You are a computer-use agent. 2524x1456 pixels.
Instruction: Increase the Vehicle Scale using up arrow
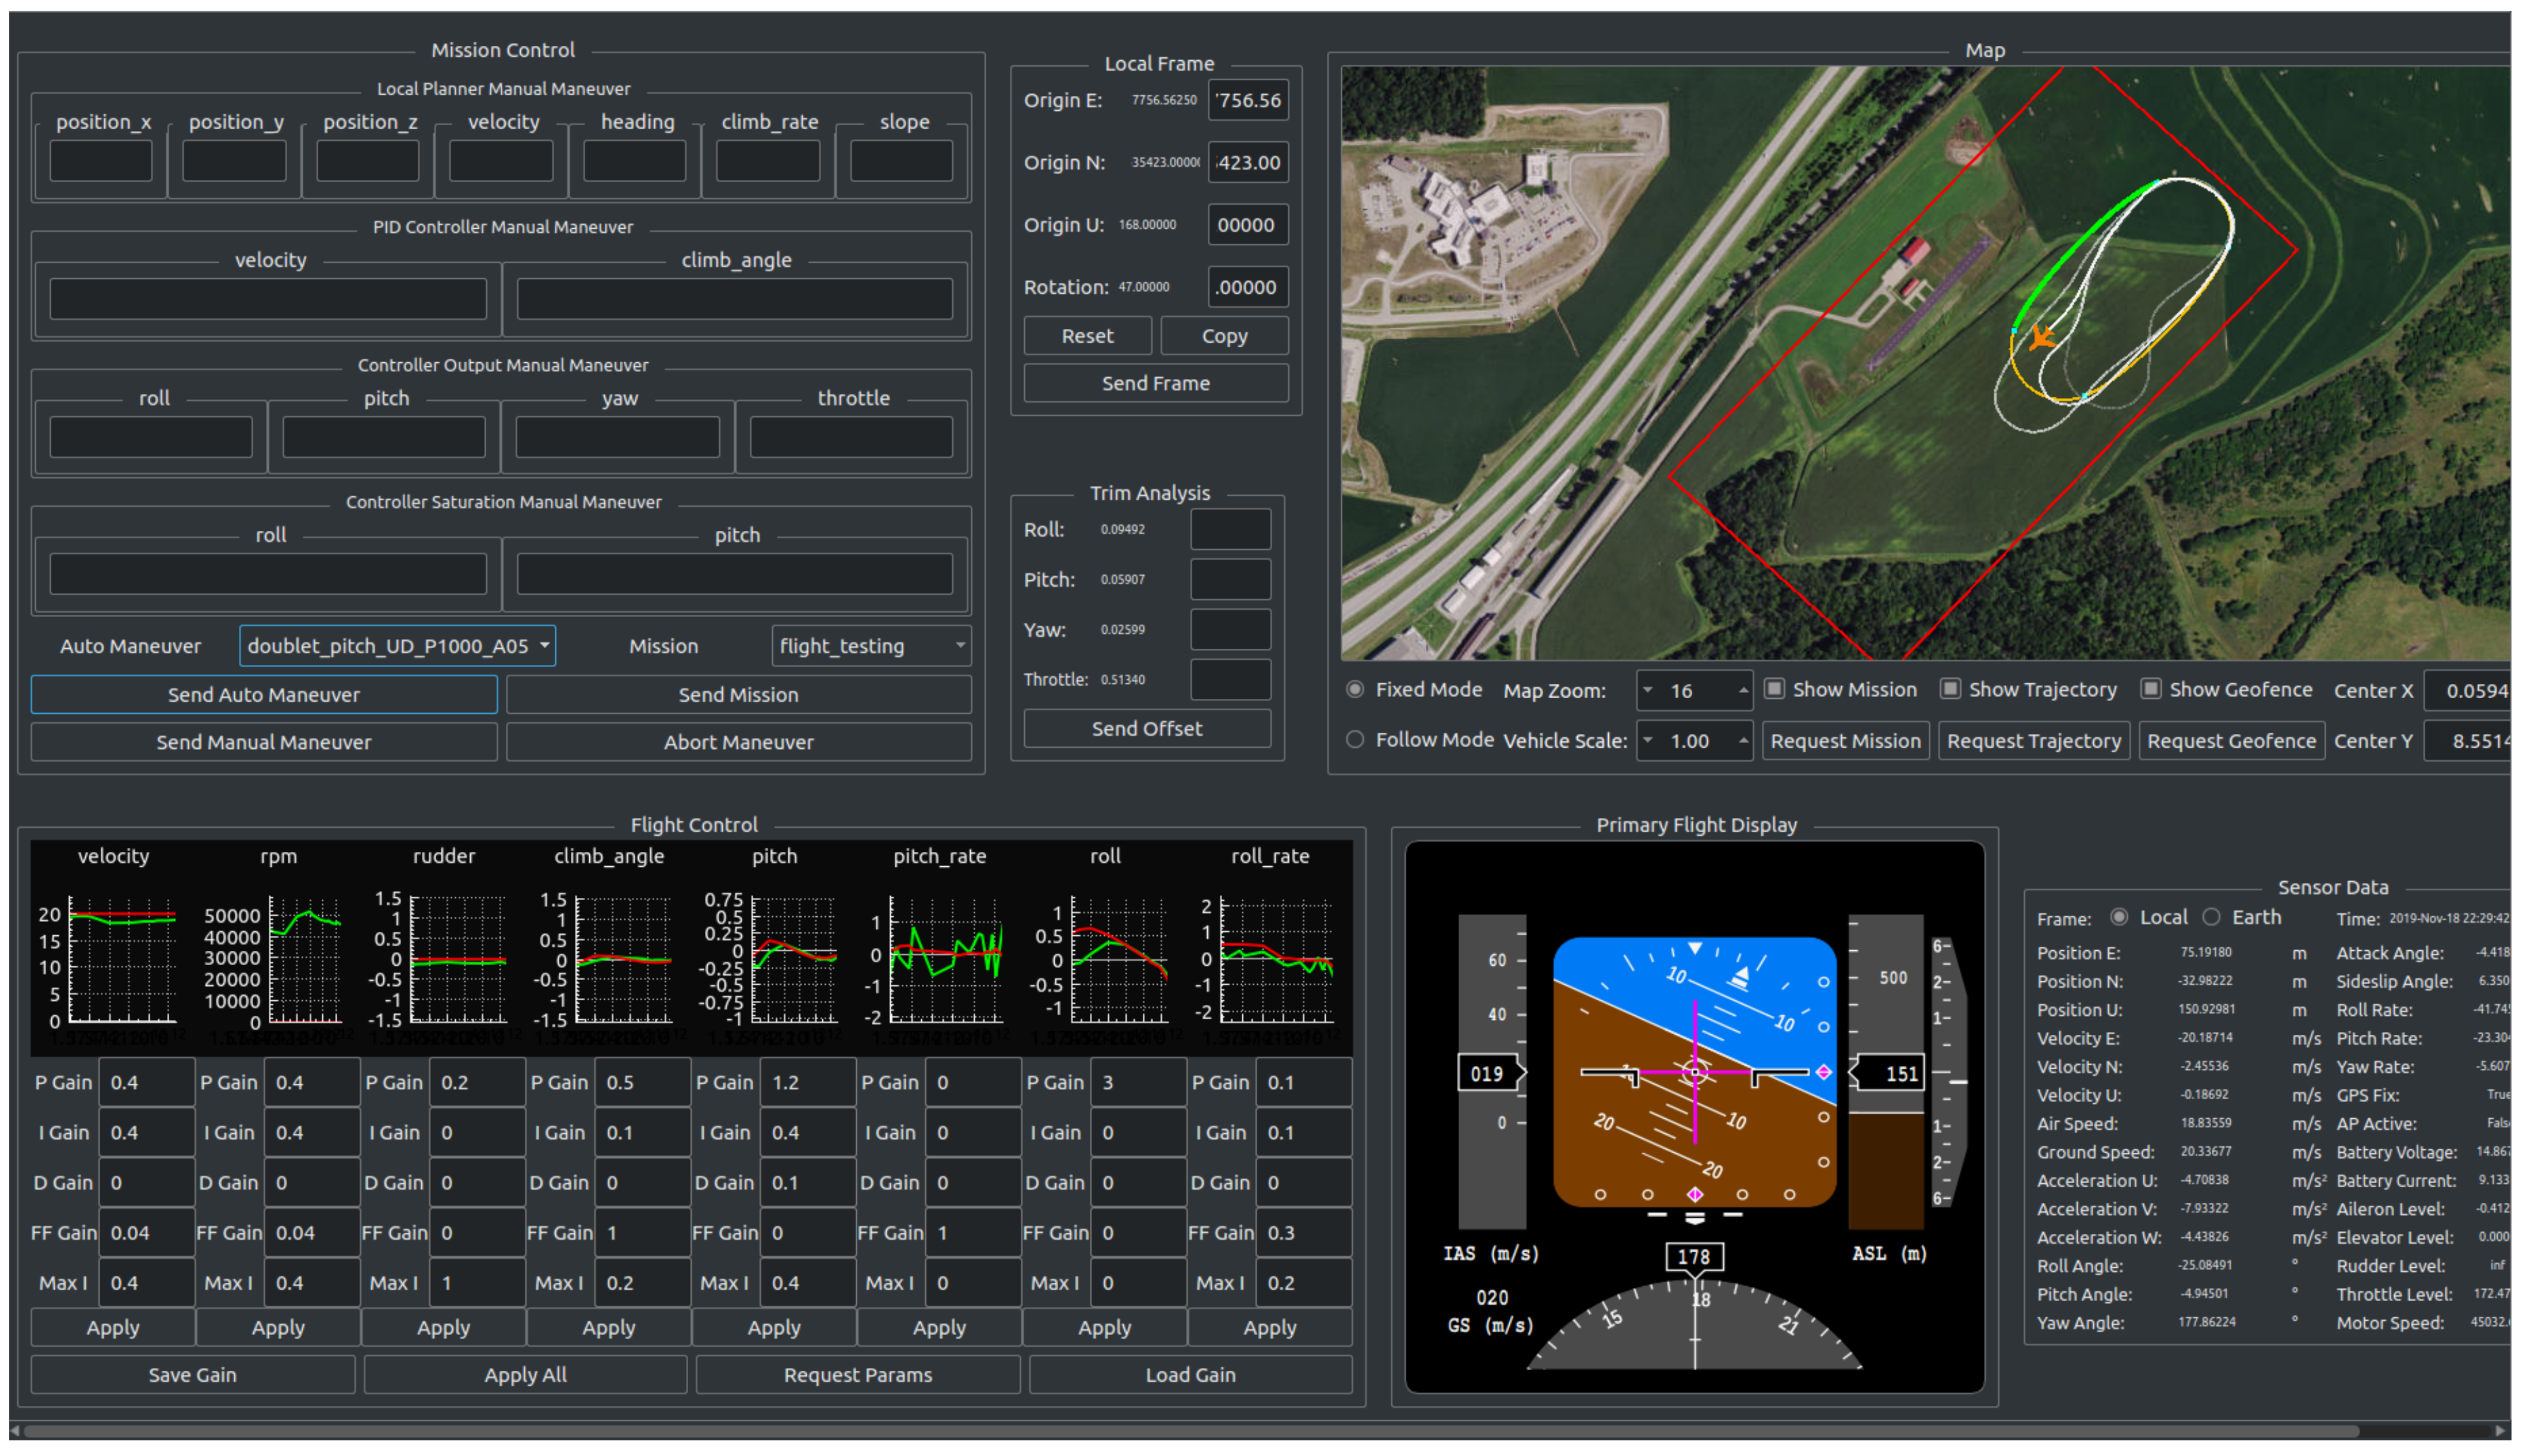click(x=1743, y=741)
